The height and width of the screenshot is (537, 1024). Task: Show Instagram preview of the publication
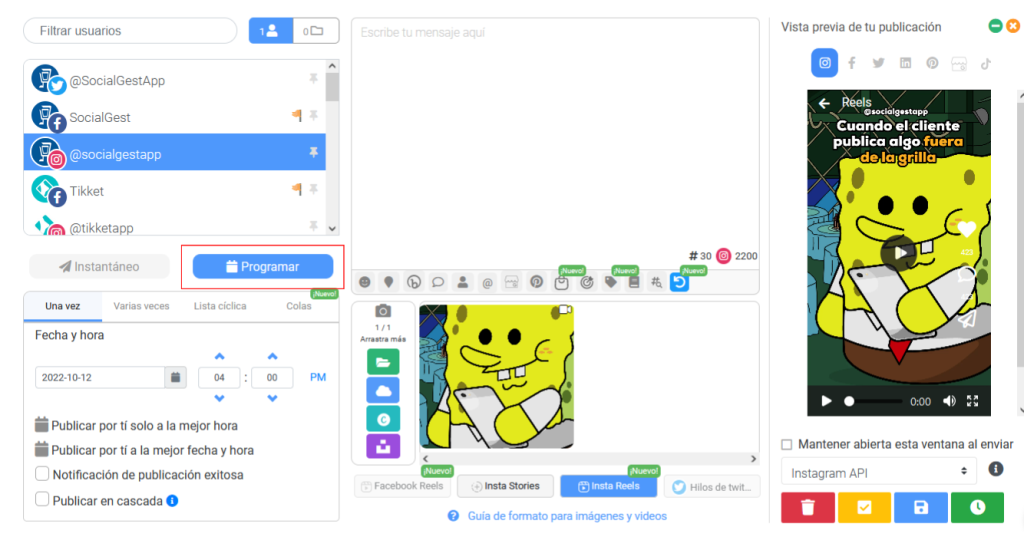click(825, 63)
